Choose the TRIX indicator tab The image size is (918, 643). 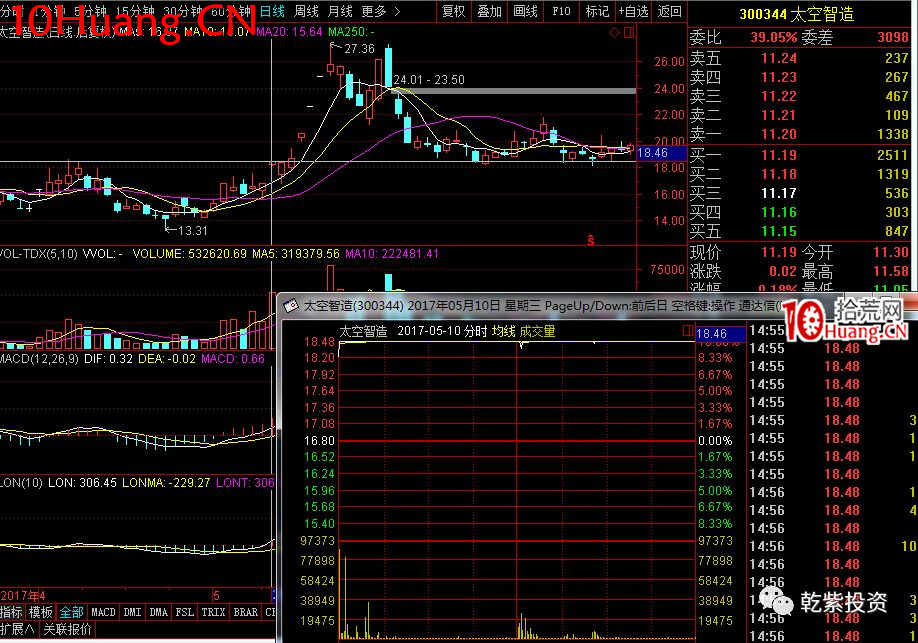pos(213,612)
